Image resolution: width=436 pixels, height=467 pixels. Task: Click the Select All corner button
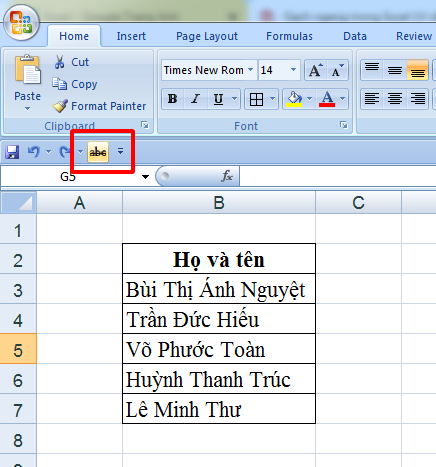coord(18,203)
